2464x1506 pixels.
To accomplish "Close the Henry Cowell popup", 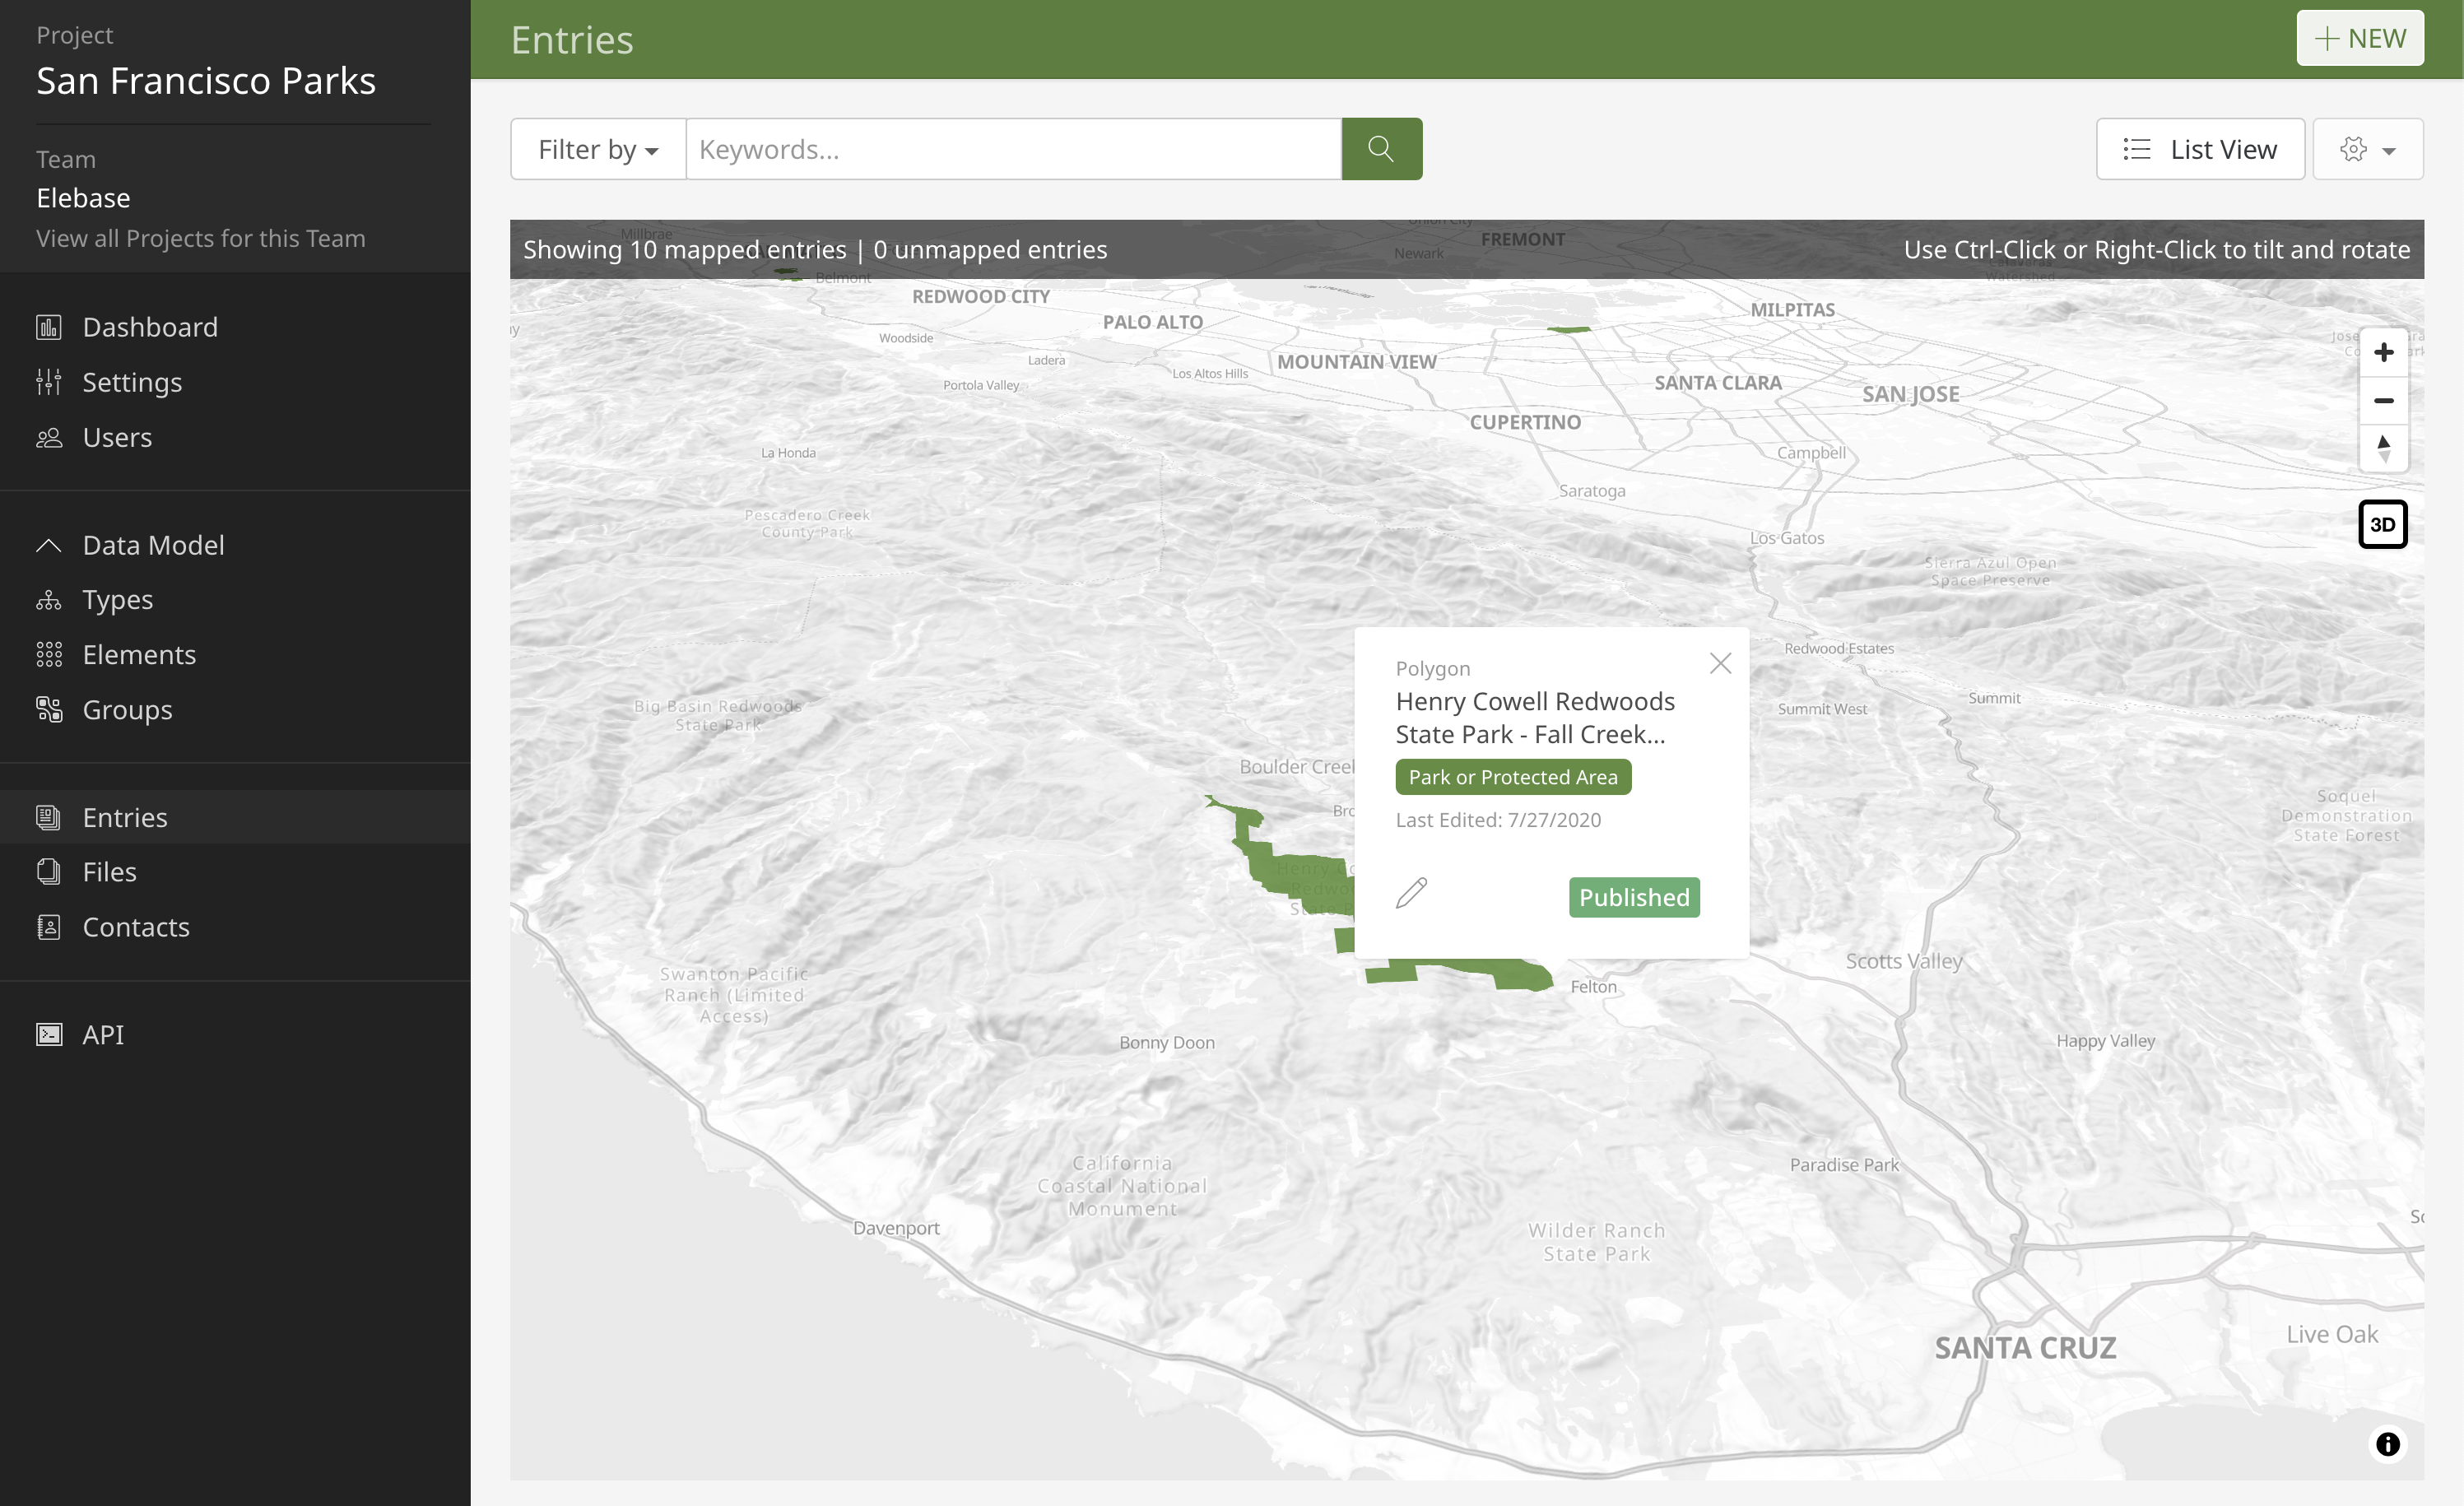I will click(1720, 663).
